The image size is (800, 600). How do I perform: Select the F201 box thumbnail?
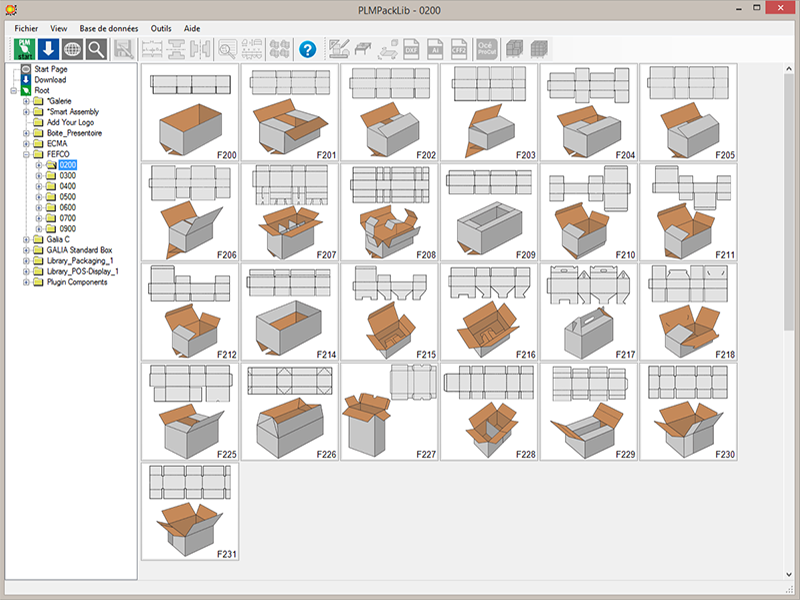[290, 113]
